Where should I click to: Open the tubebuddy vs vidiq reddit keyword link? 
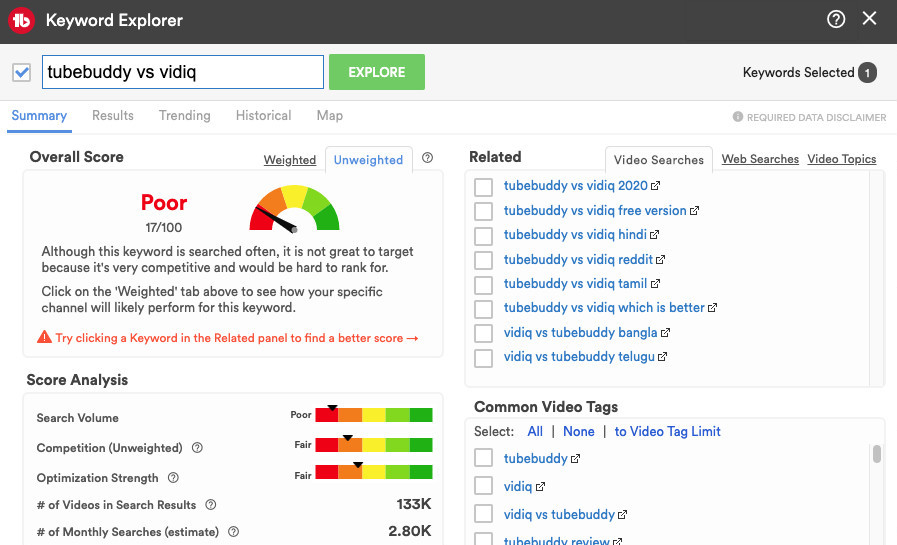pos(578,260)
